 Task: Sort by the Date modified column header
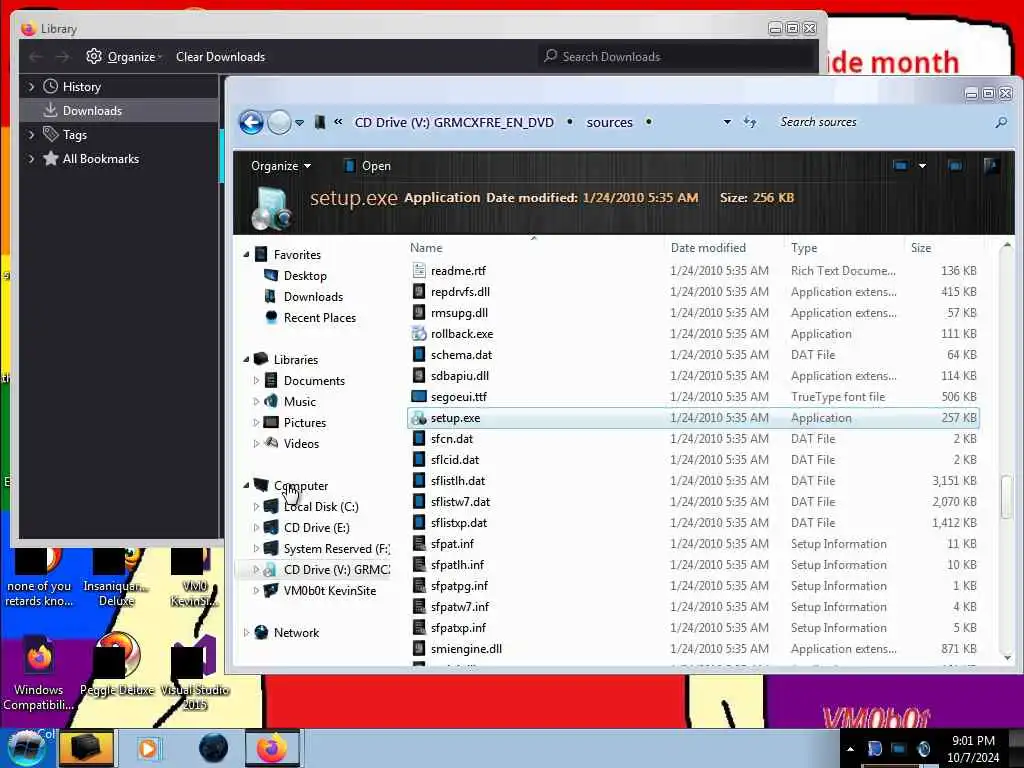[708, 248]
